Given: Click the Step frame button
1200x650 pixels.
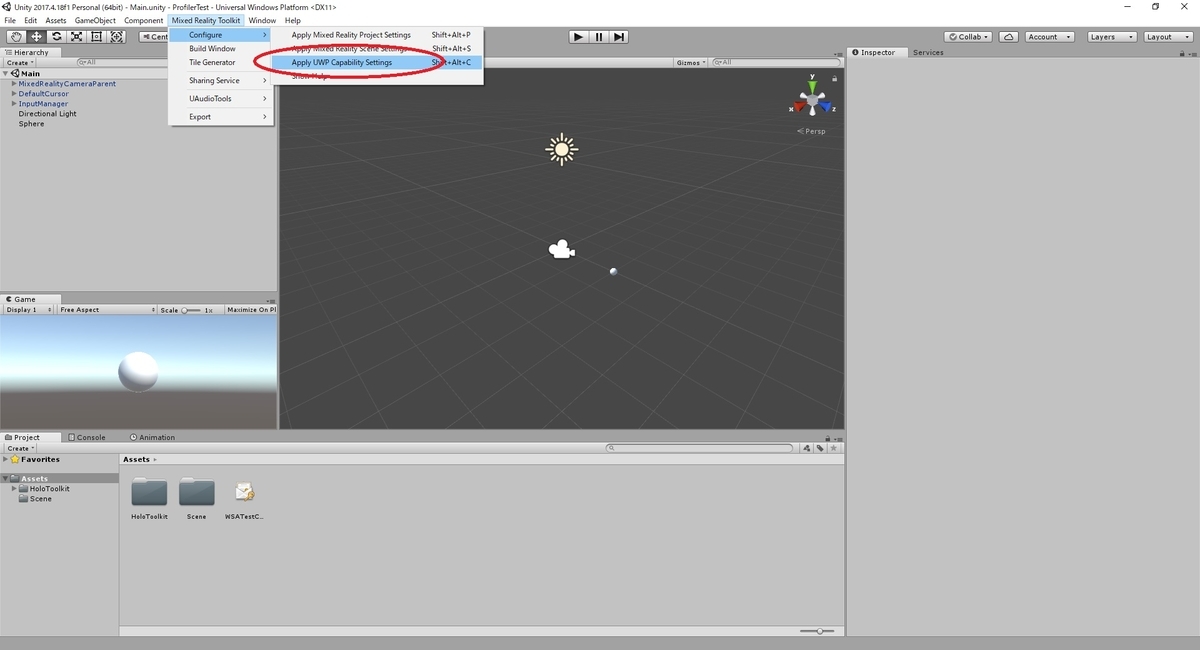Looking at the screenshot, I should click(x=619, y=37).
